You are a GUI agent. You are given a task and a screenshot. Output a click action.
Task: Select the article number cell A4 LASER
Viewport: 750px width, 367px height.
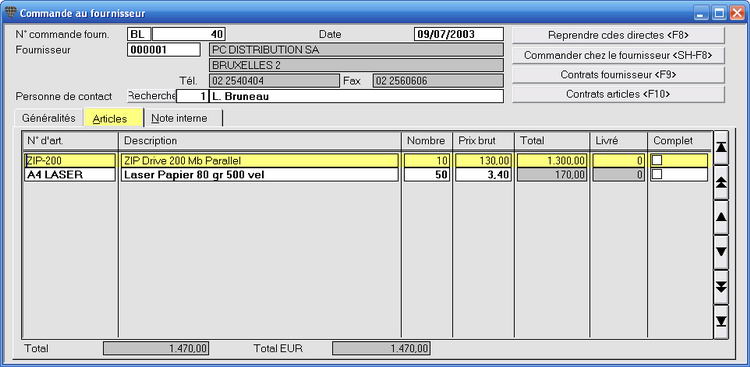tap(70, 175)
